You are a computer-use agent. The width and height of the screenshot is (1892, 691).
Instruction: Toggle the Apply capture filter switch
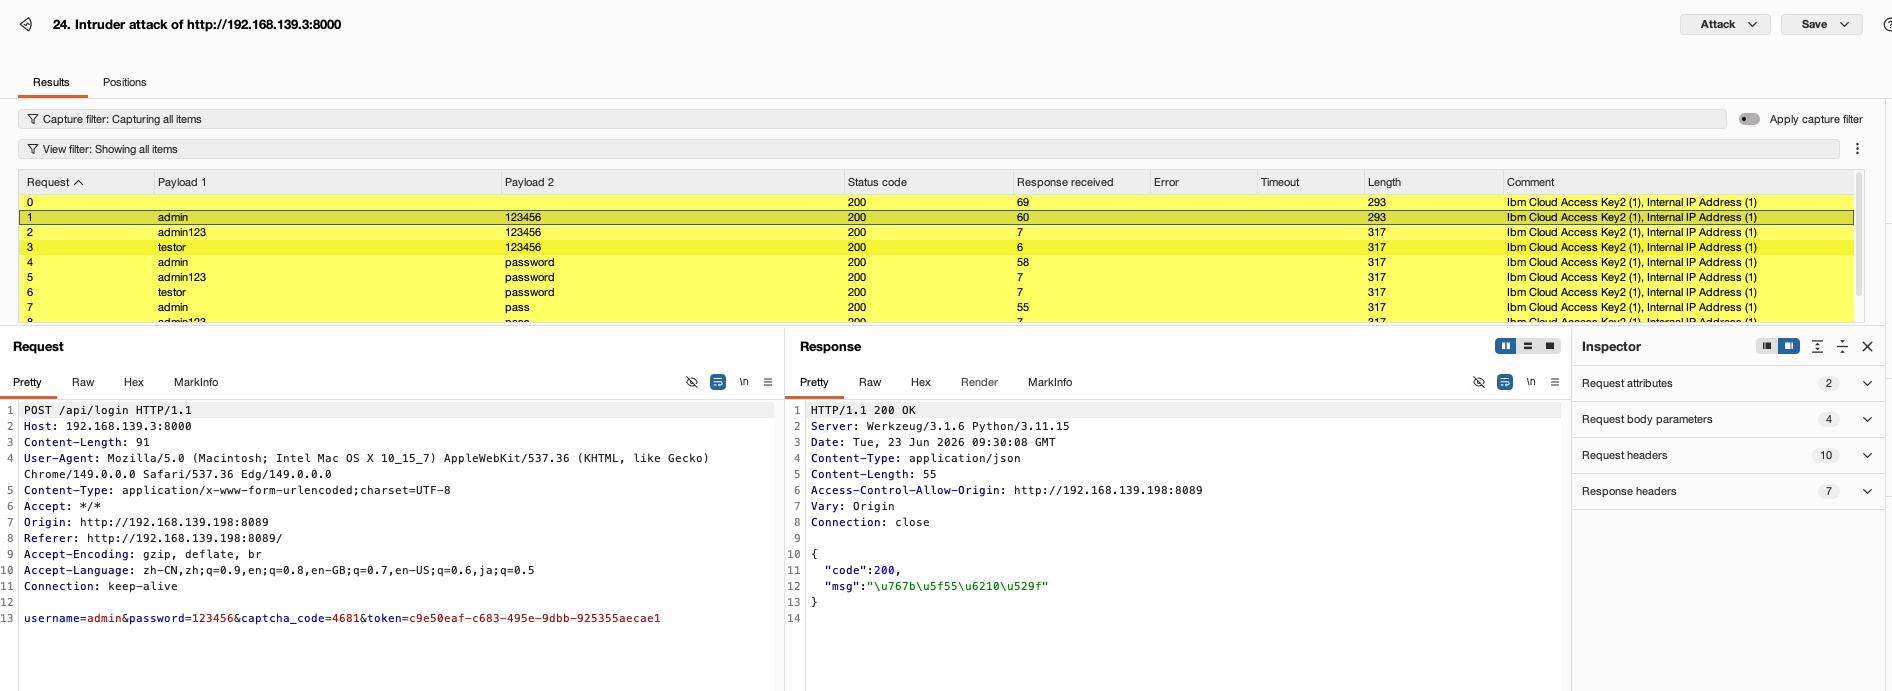[1749, 119]
